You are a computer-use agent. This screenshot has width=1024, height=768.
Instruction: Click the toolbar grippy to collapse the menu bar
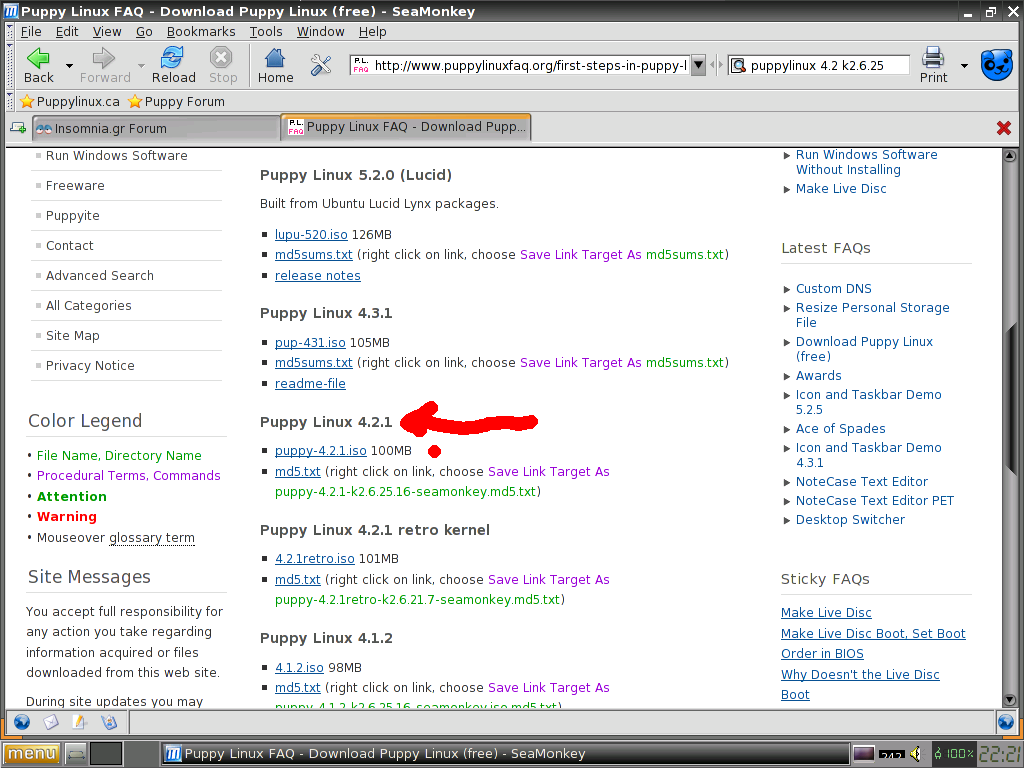coord(10,31)
